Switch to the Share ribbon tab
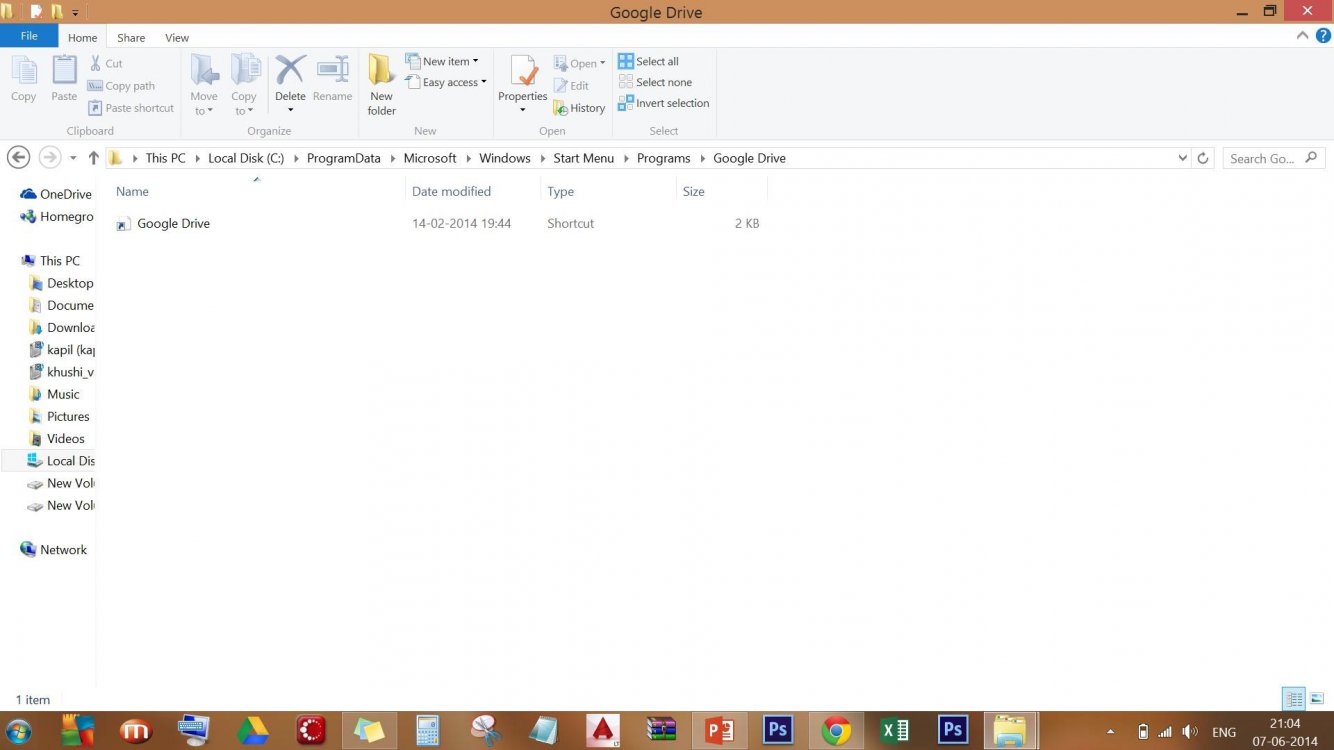 (x=131, y=38)
